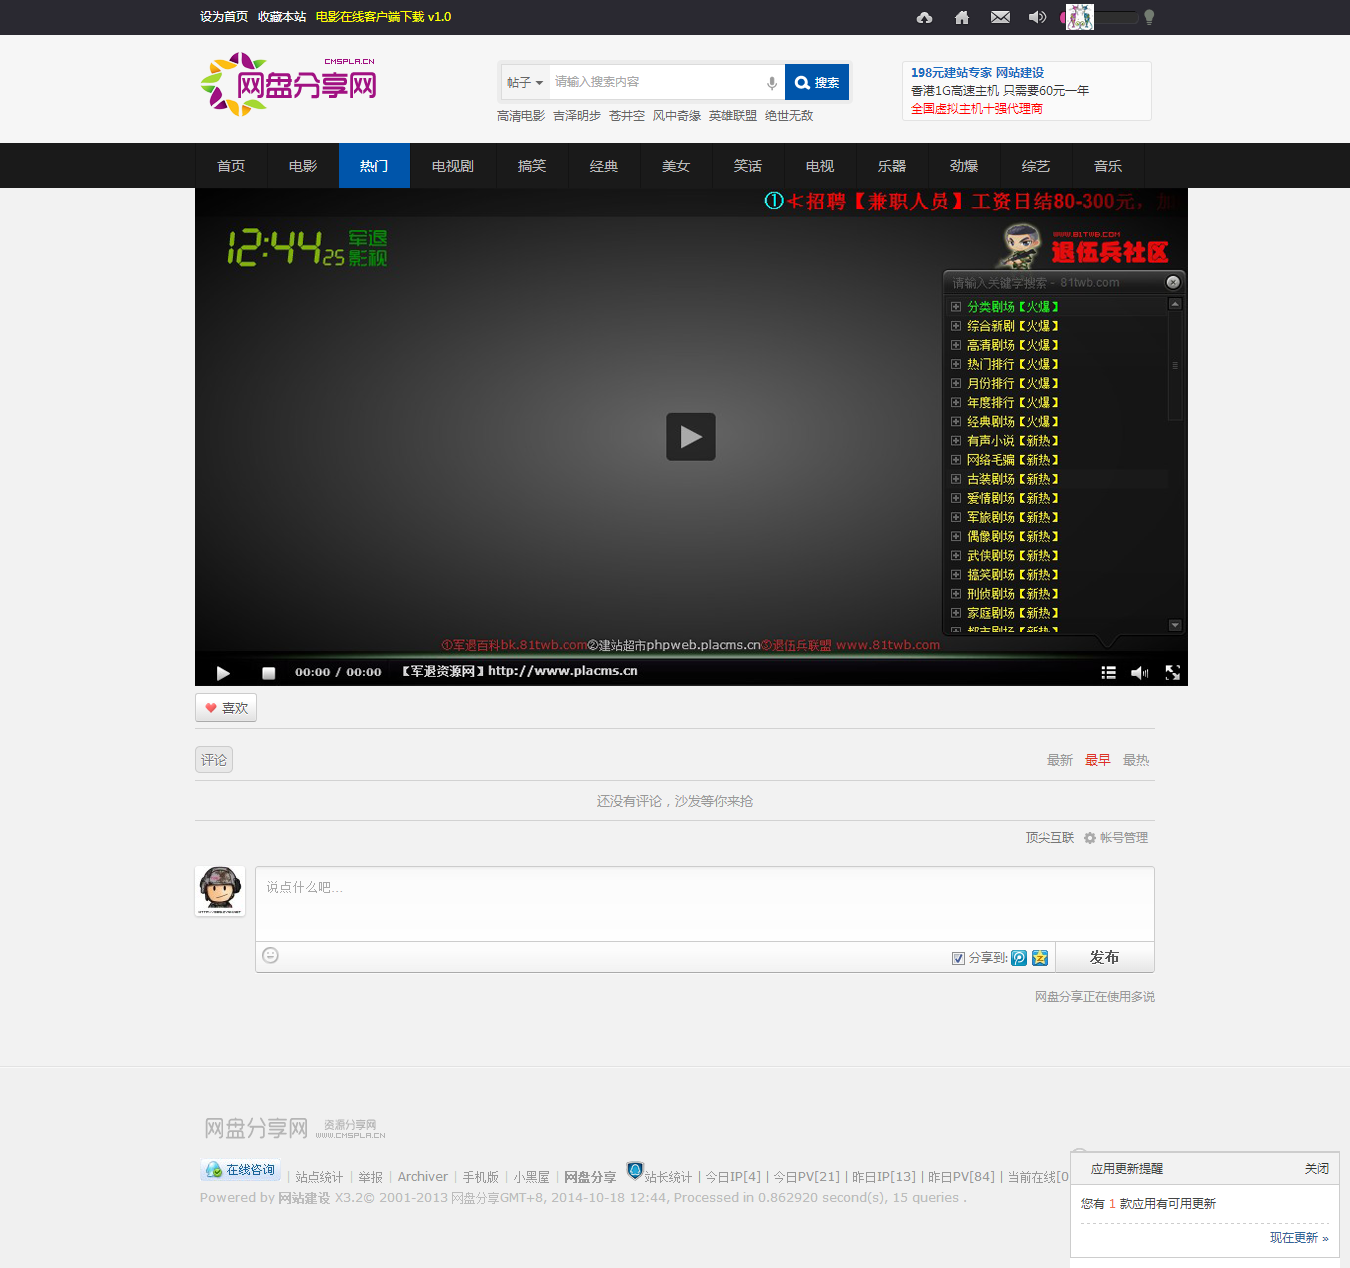
Task: Sort comments by 最热
Action: coord(1136,760)
